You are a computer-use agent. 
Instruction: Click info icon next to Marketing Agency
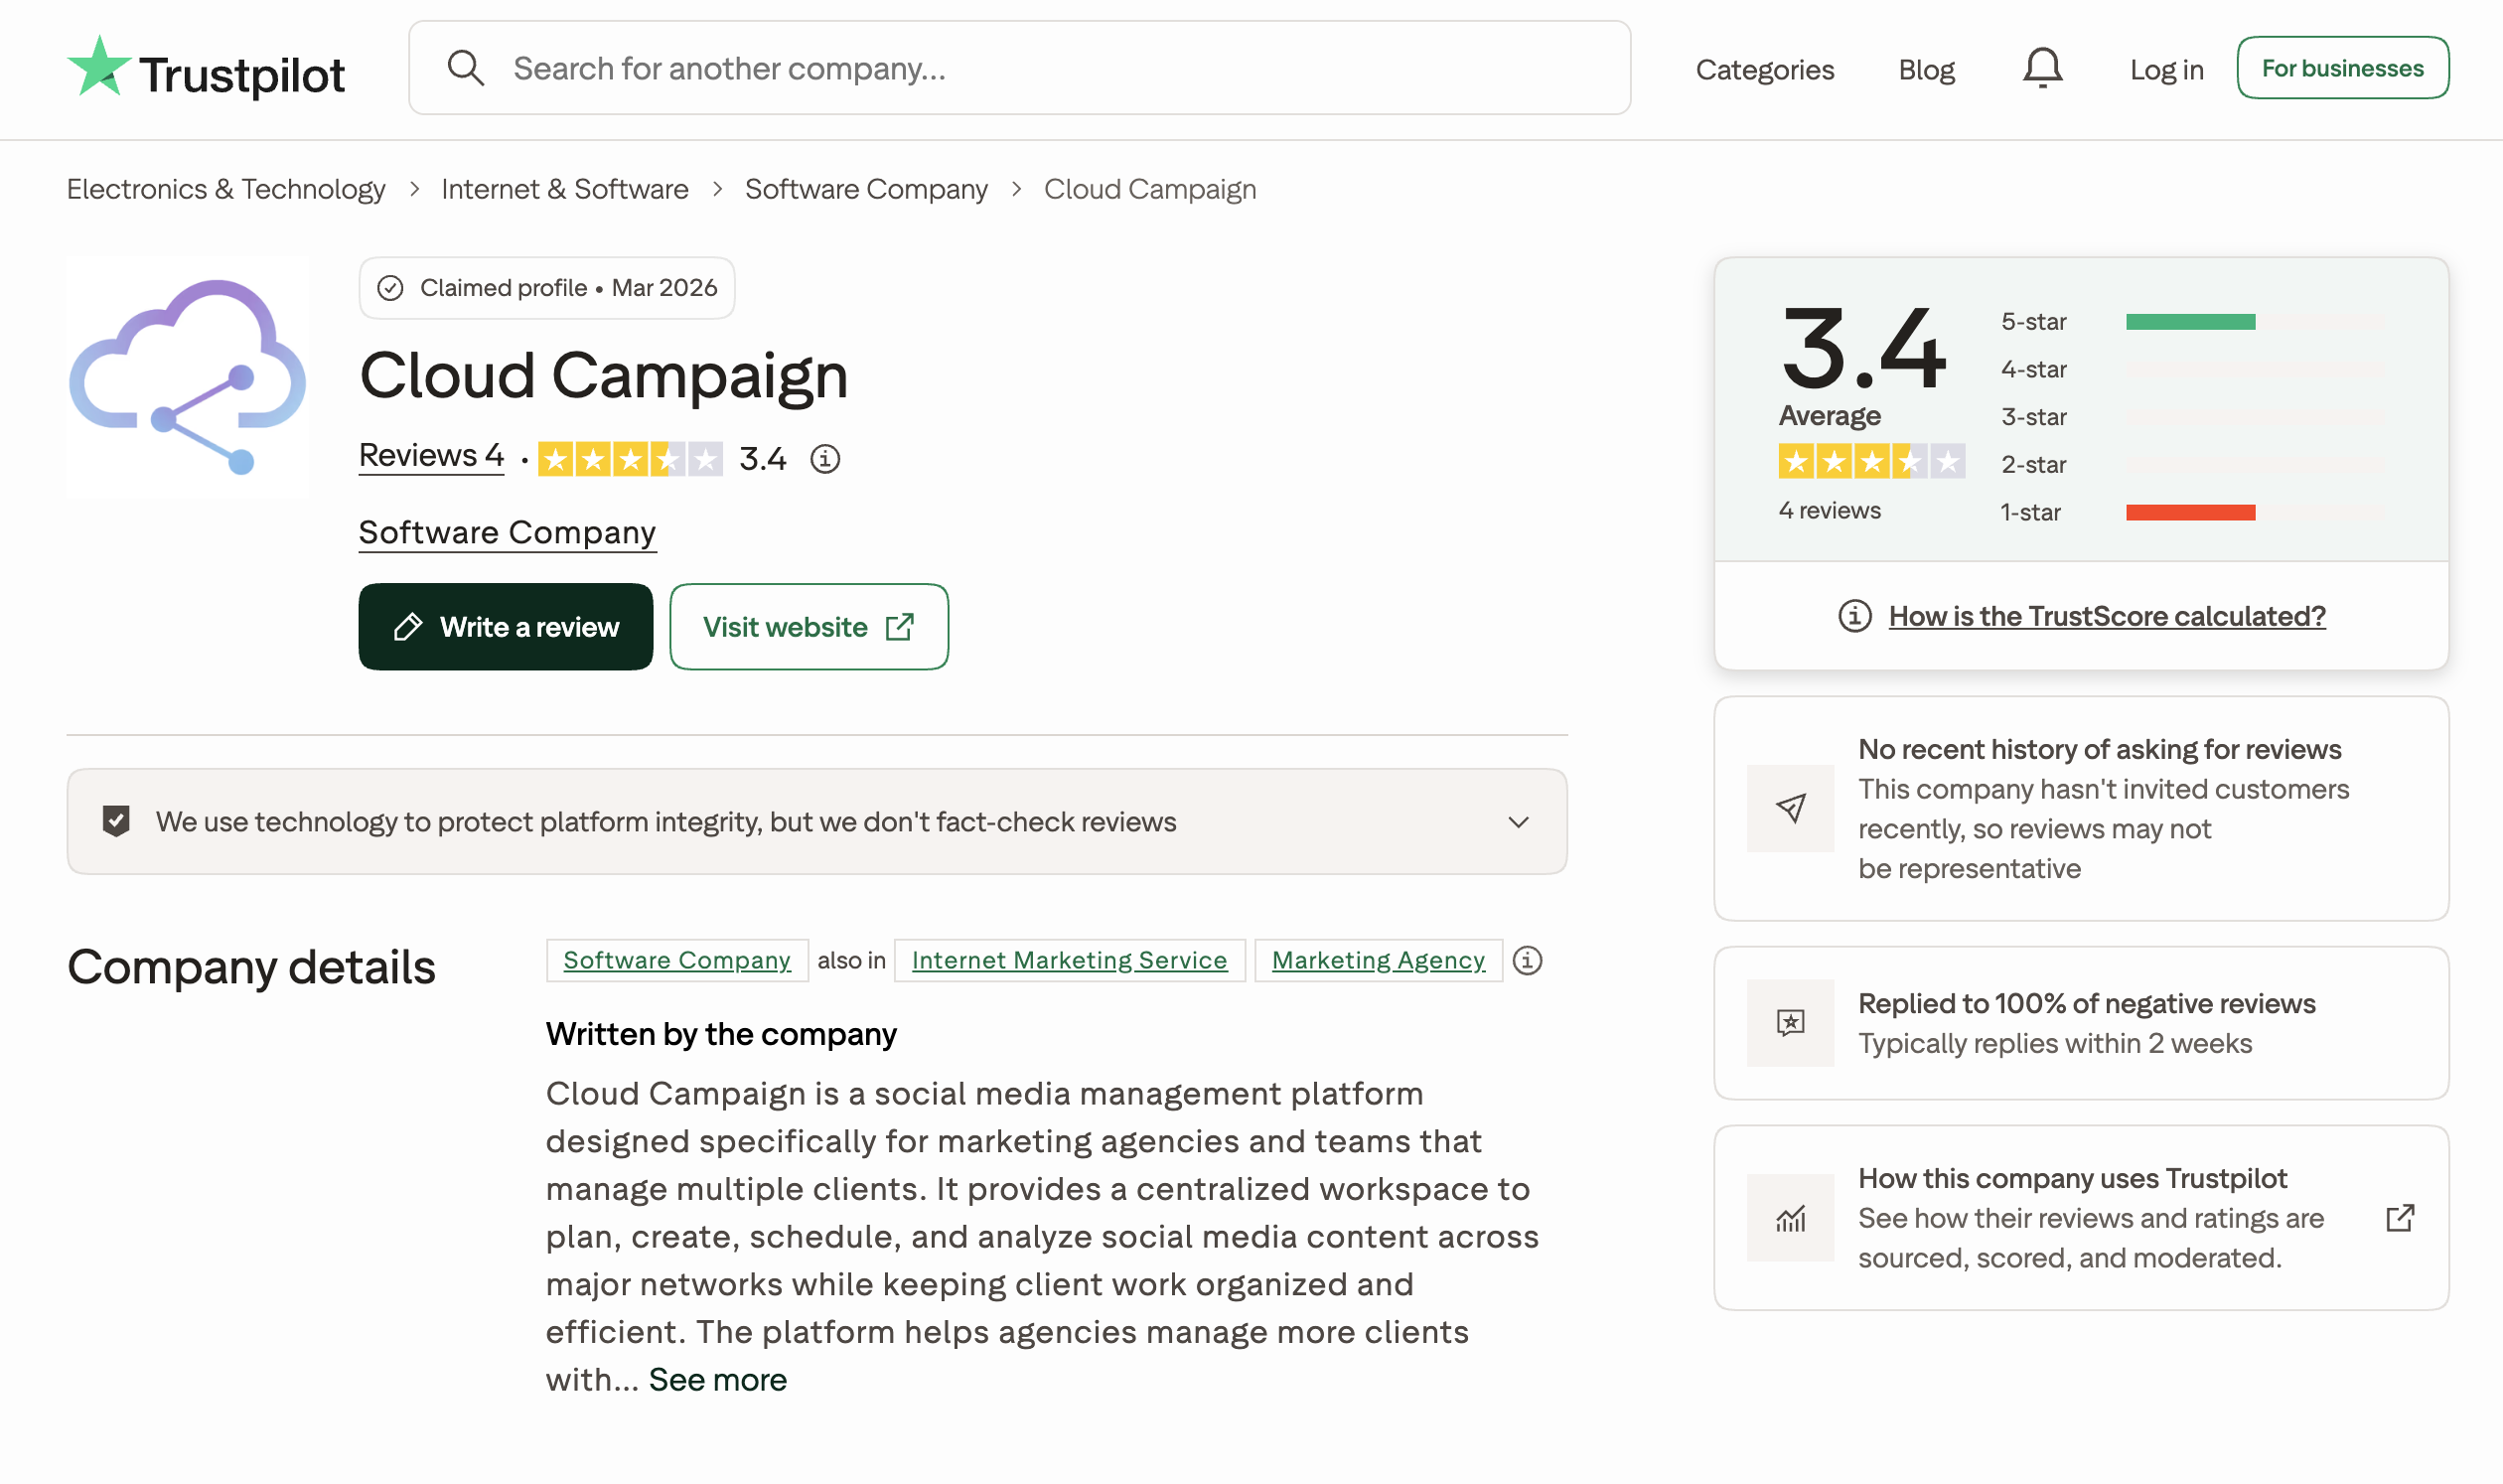1527,960
